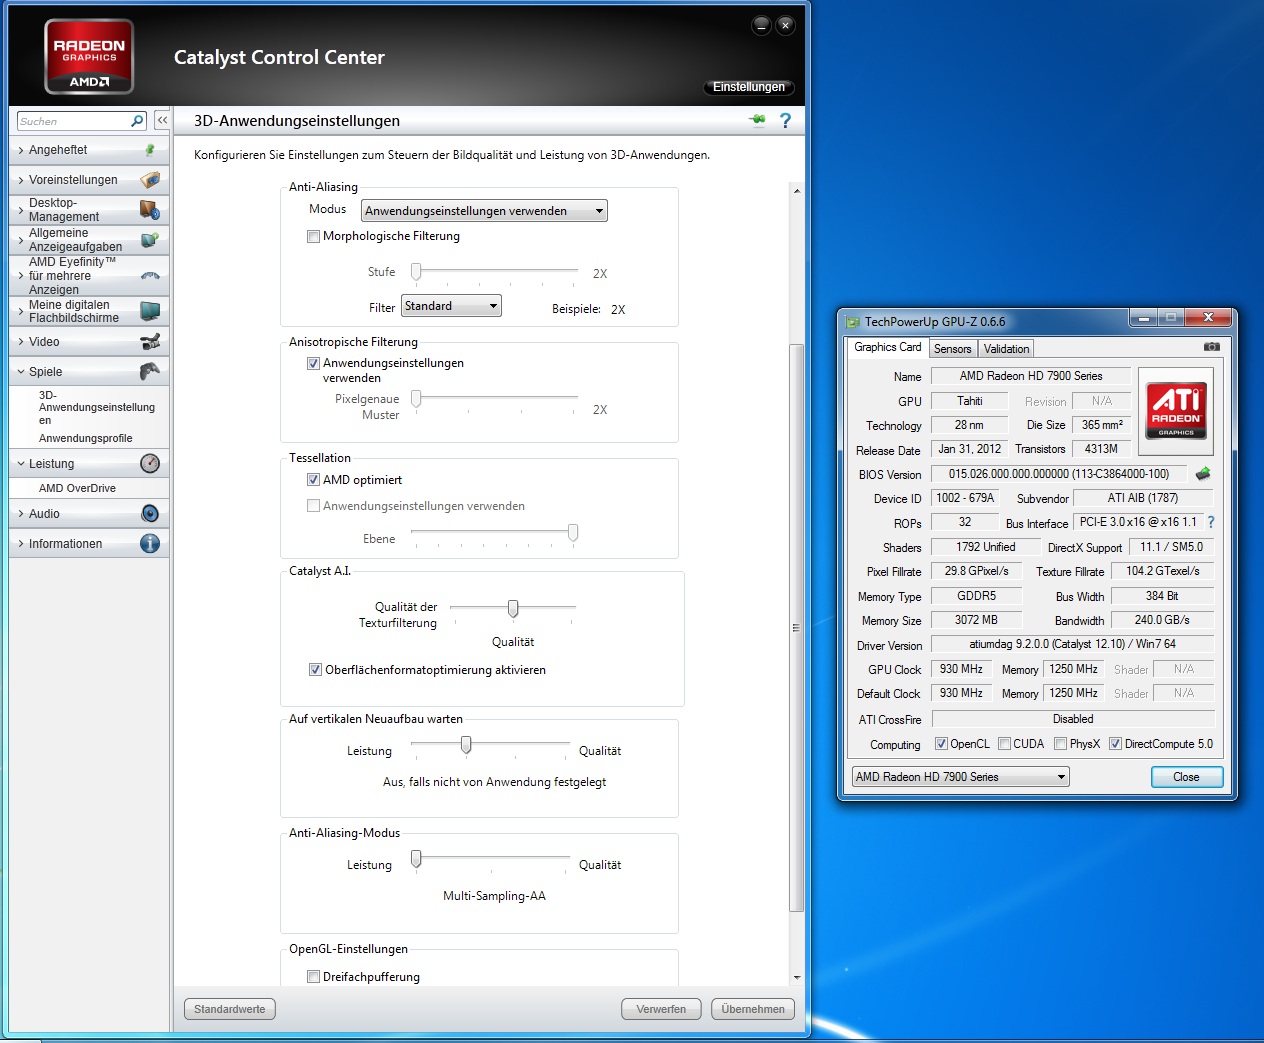The width and height of the screenshot is (1264, 1043).
Task: Click the Anti-Aliasing Stufe slider handle
Action: click(416, 271)
